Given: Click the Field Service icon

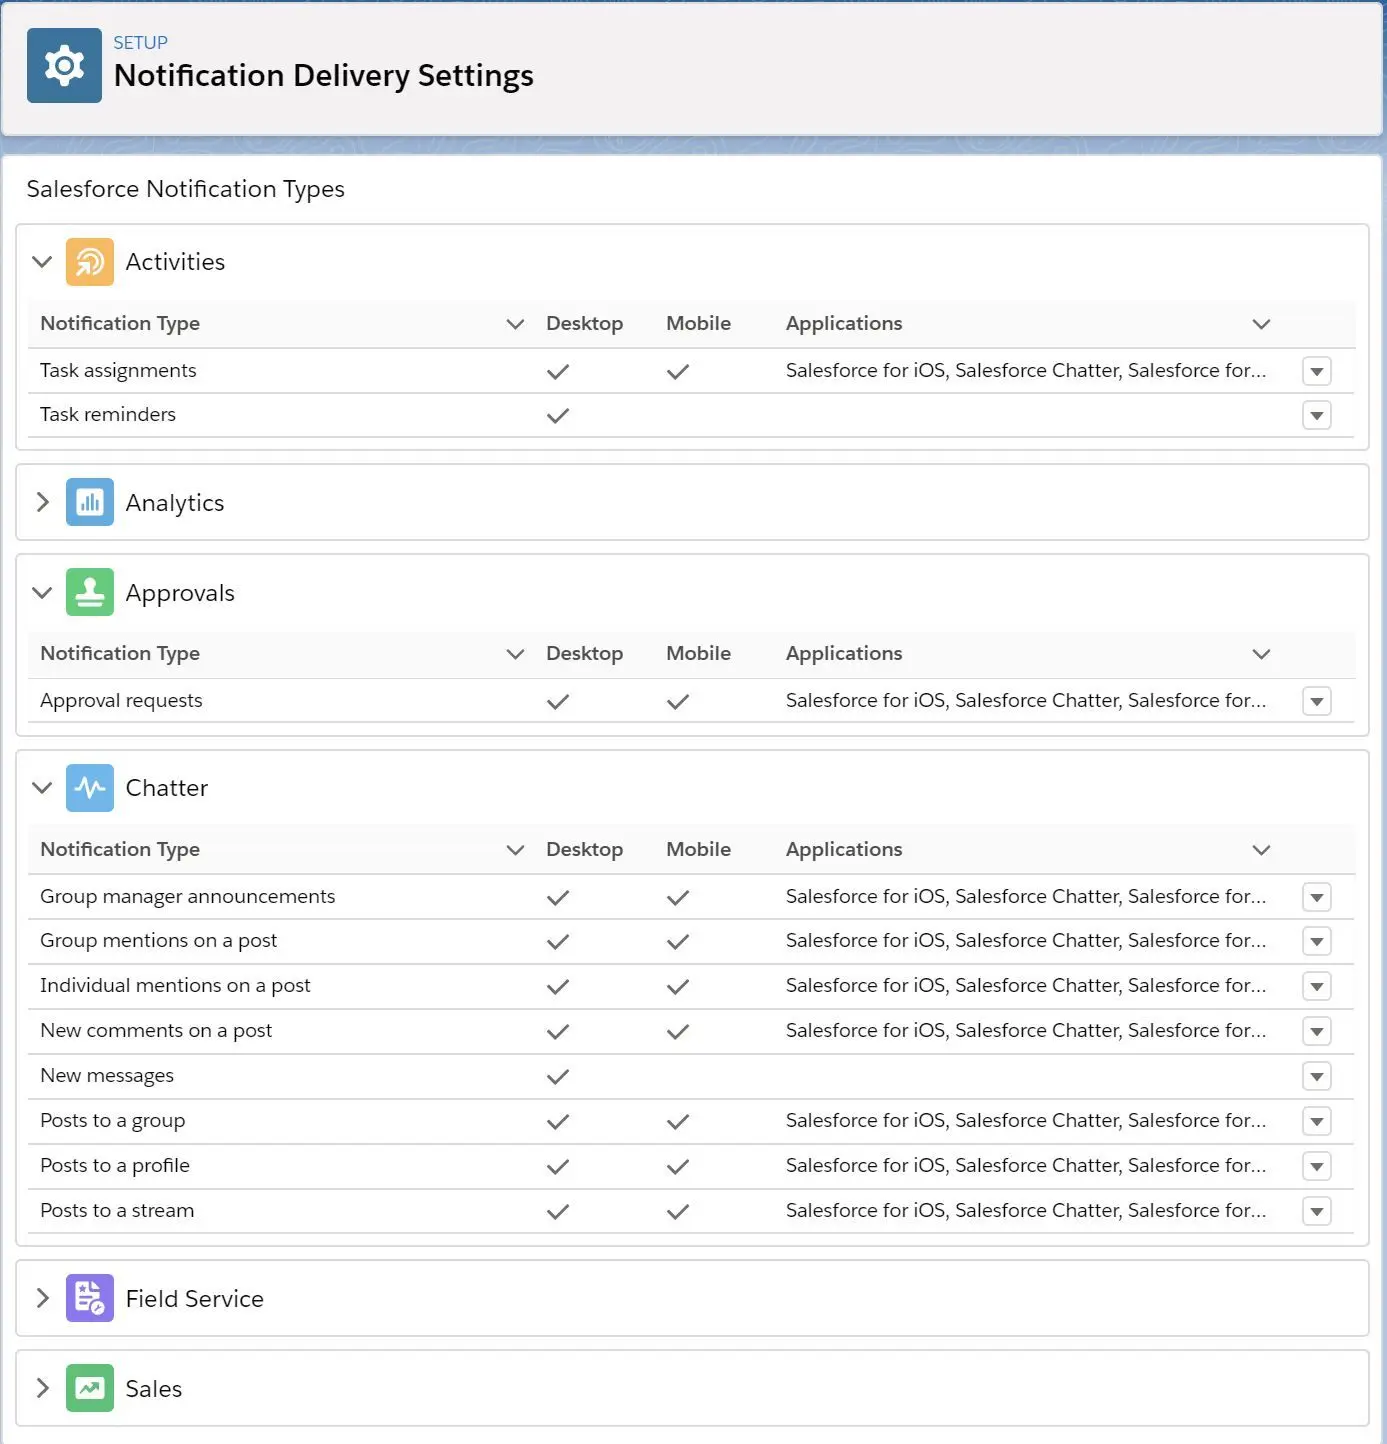Looking at the screenshot, I should pyautogui.click(x=90, y=1298).
